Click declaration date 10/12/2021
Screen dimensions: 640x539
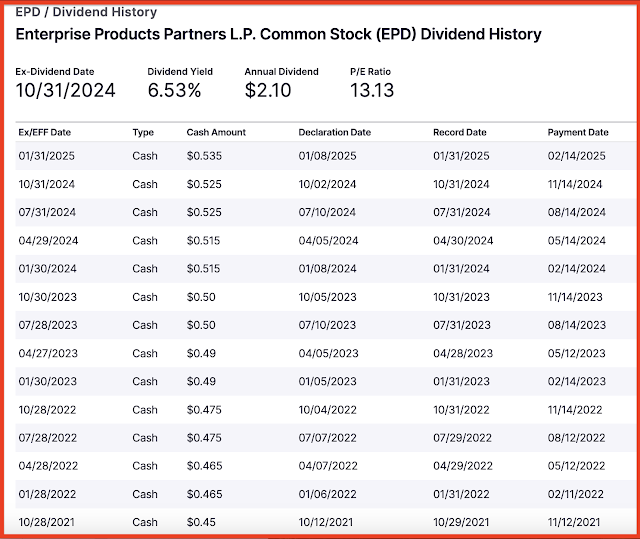pos(325,522)
